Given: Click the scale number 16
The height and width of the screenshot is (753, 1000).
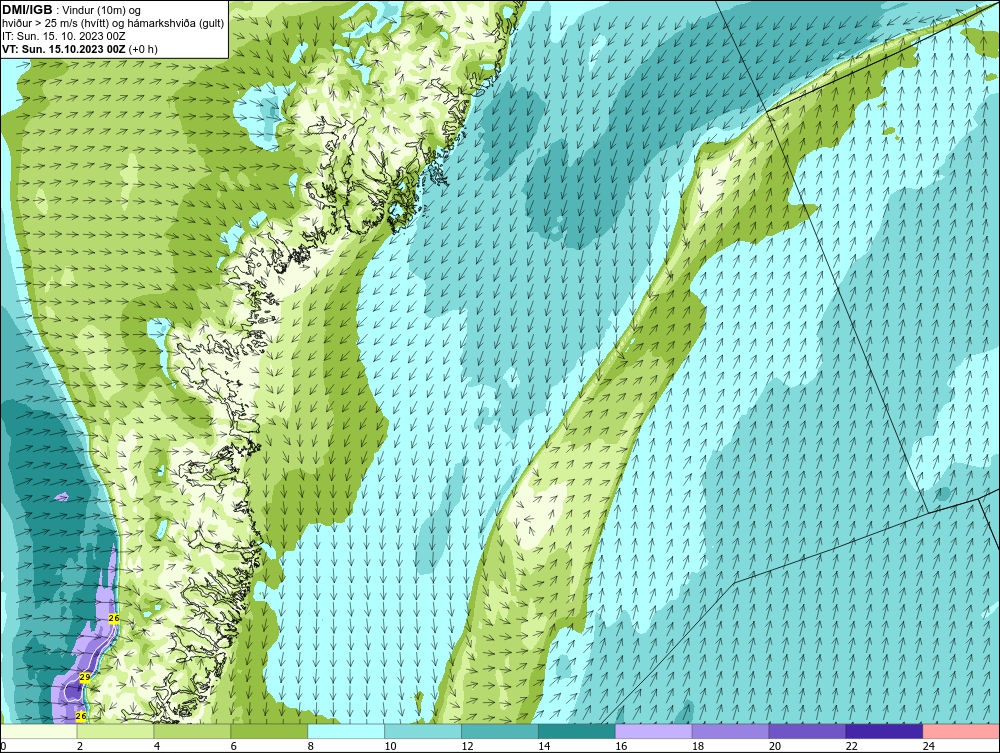Looking at the screenshot, I should pos(621,746).
